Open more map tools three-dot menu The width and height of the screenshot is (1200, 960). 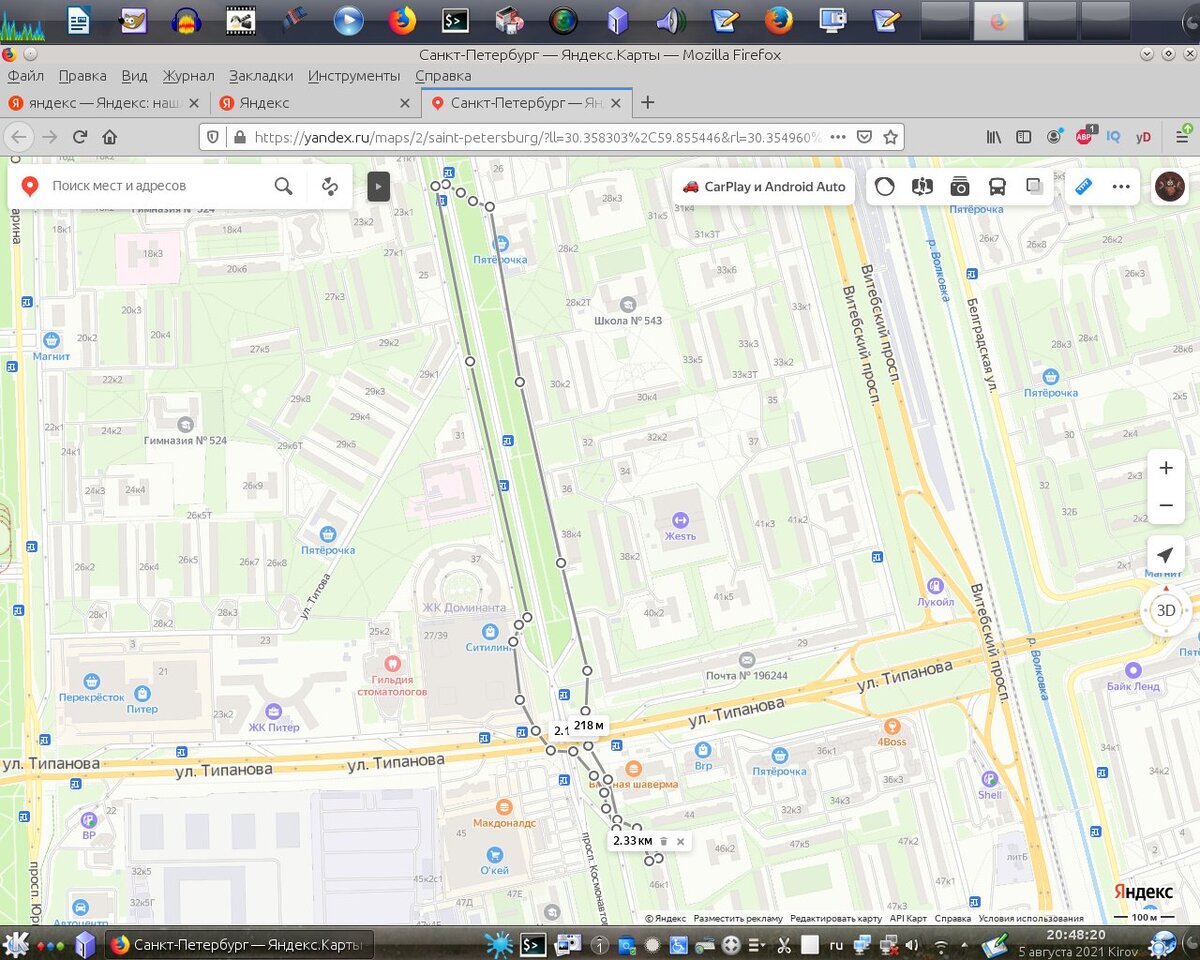pos(1121,186)
